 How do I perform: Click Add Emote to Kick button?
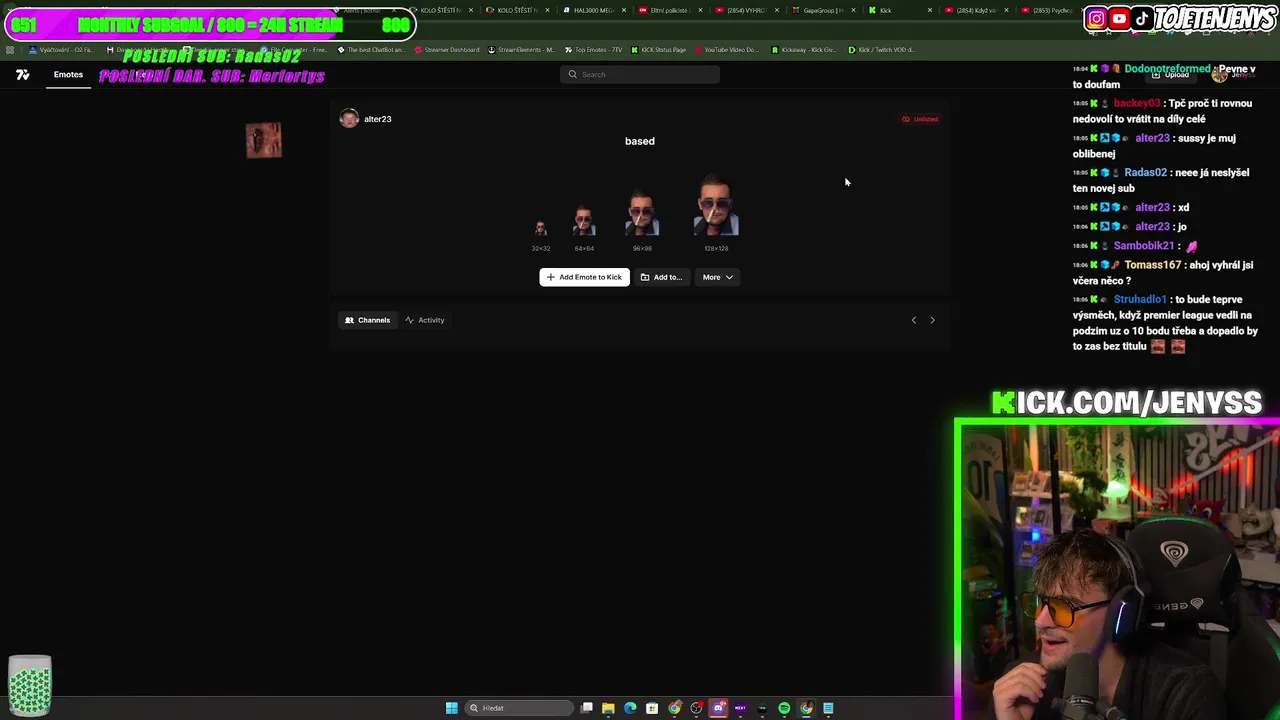[x=584, y=277]
